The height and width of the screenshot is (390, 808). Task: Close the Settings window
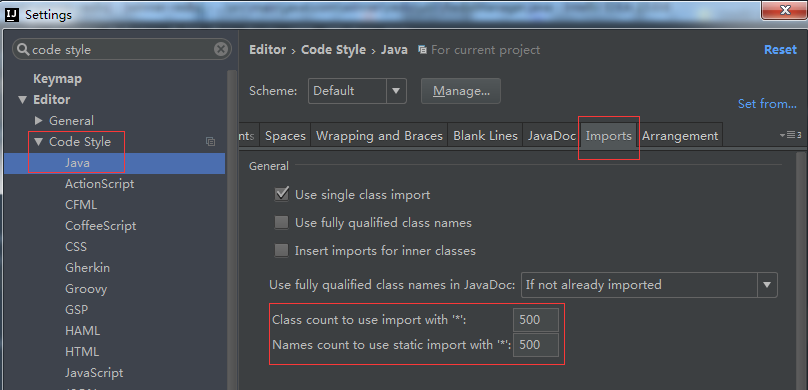point(784,10)
